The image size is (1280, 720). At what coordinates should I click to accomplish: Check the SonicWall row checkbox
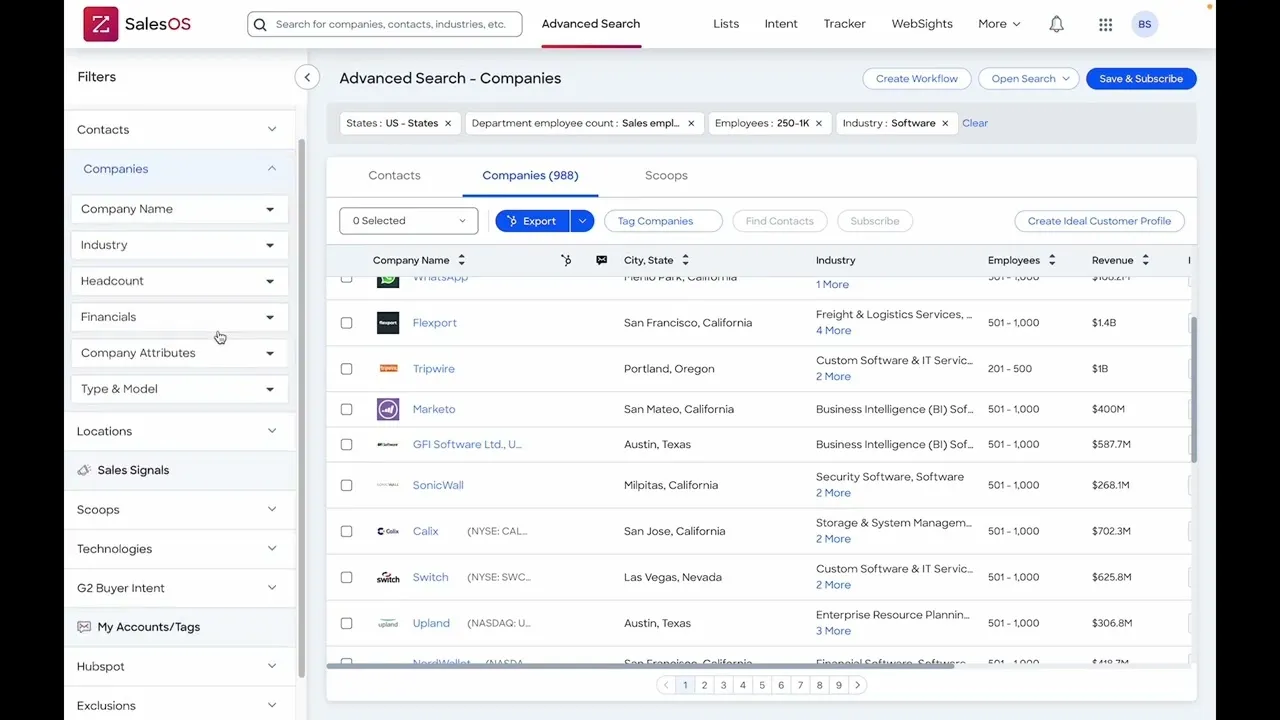[346, 485]
